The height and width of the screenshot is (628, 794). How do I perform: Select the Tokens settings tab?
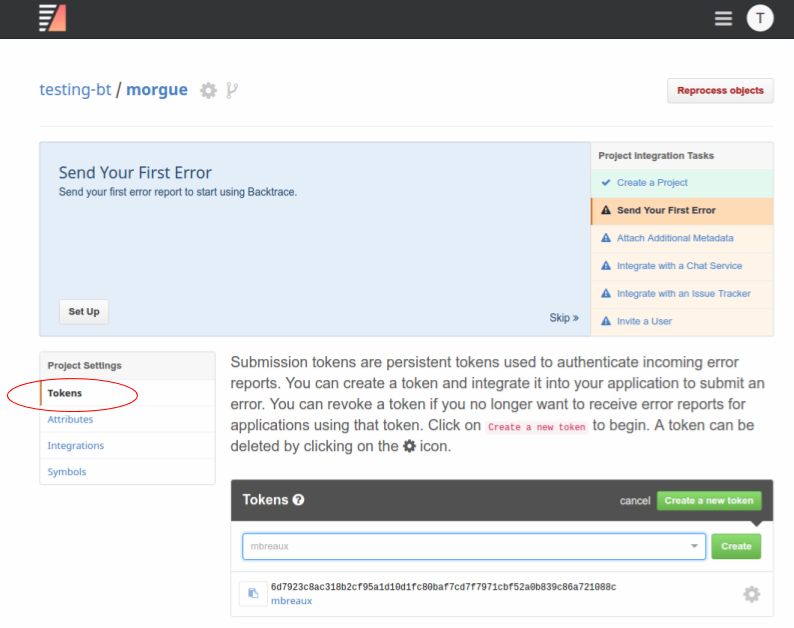pos(65,393)
